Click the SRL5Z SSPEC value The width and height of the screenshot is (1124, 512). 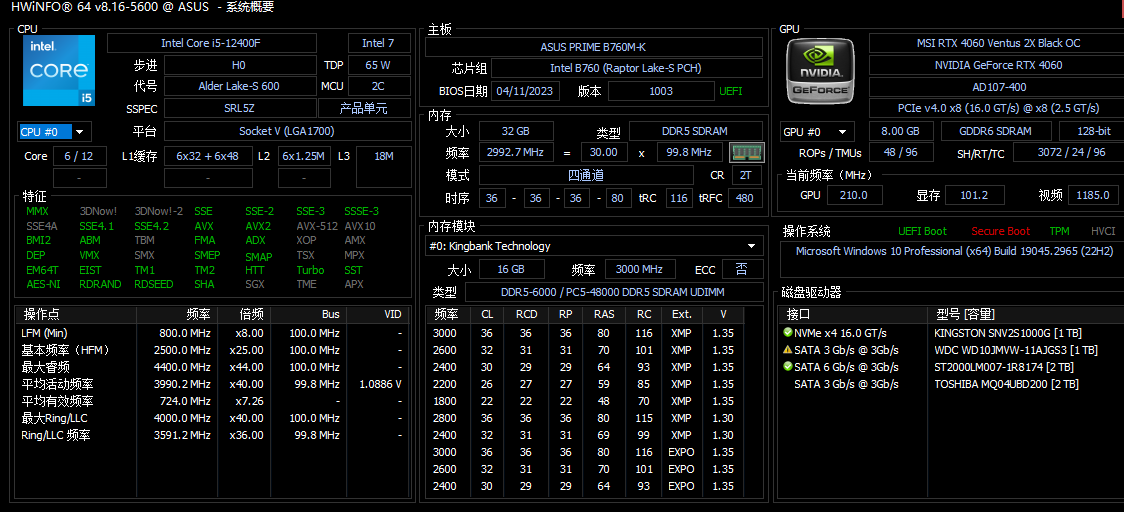click(239, 108)
